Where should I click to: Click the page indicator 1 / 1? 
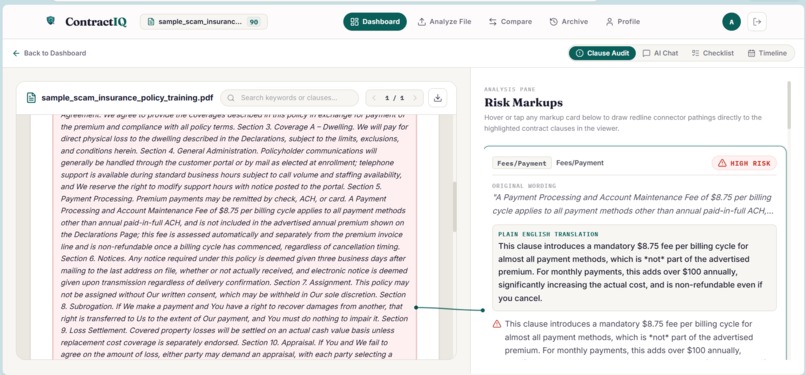click(x=395, y=98)
